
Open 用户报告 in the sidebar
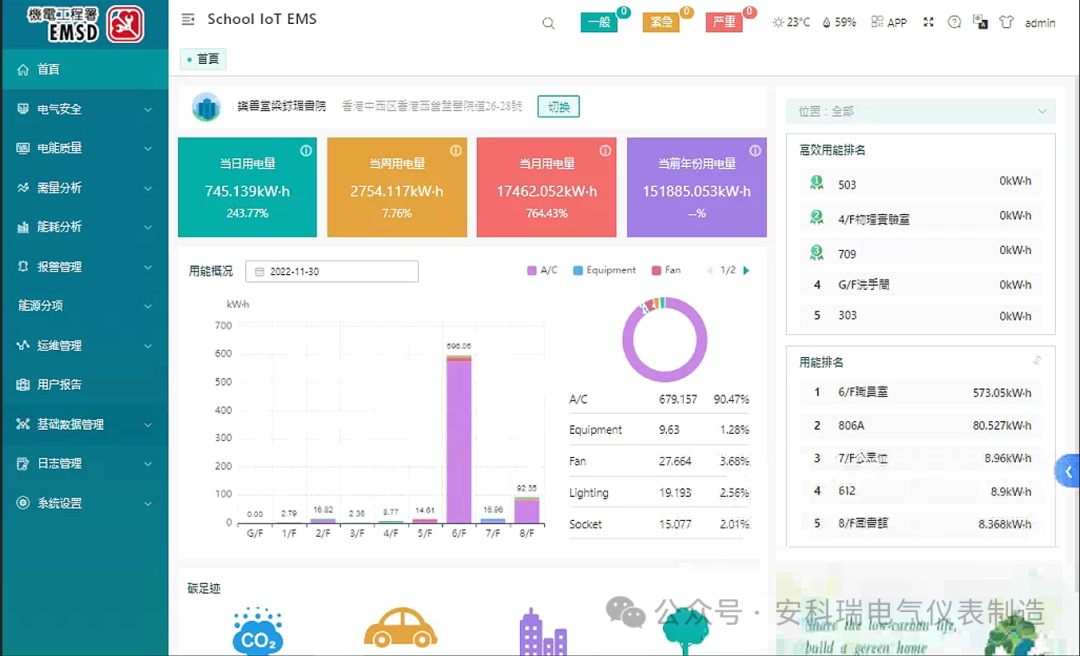(59, 384)
